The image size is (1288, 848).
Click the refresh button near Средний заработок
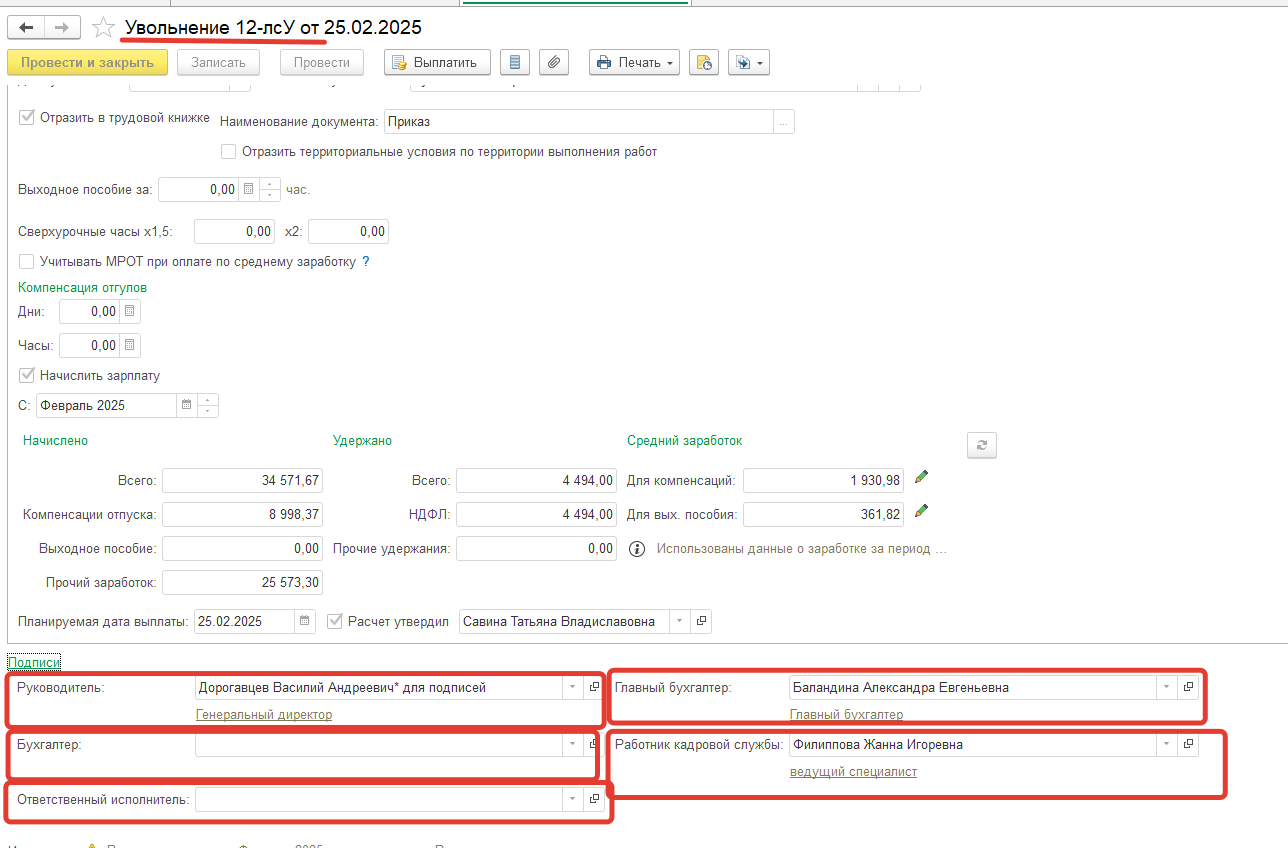(x=981, y=446)
